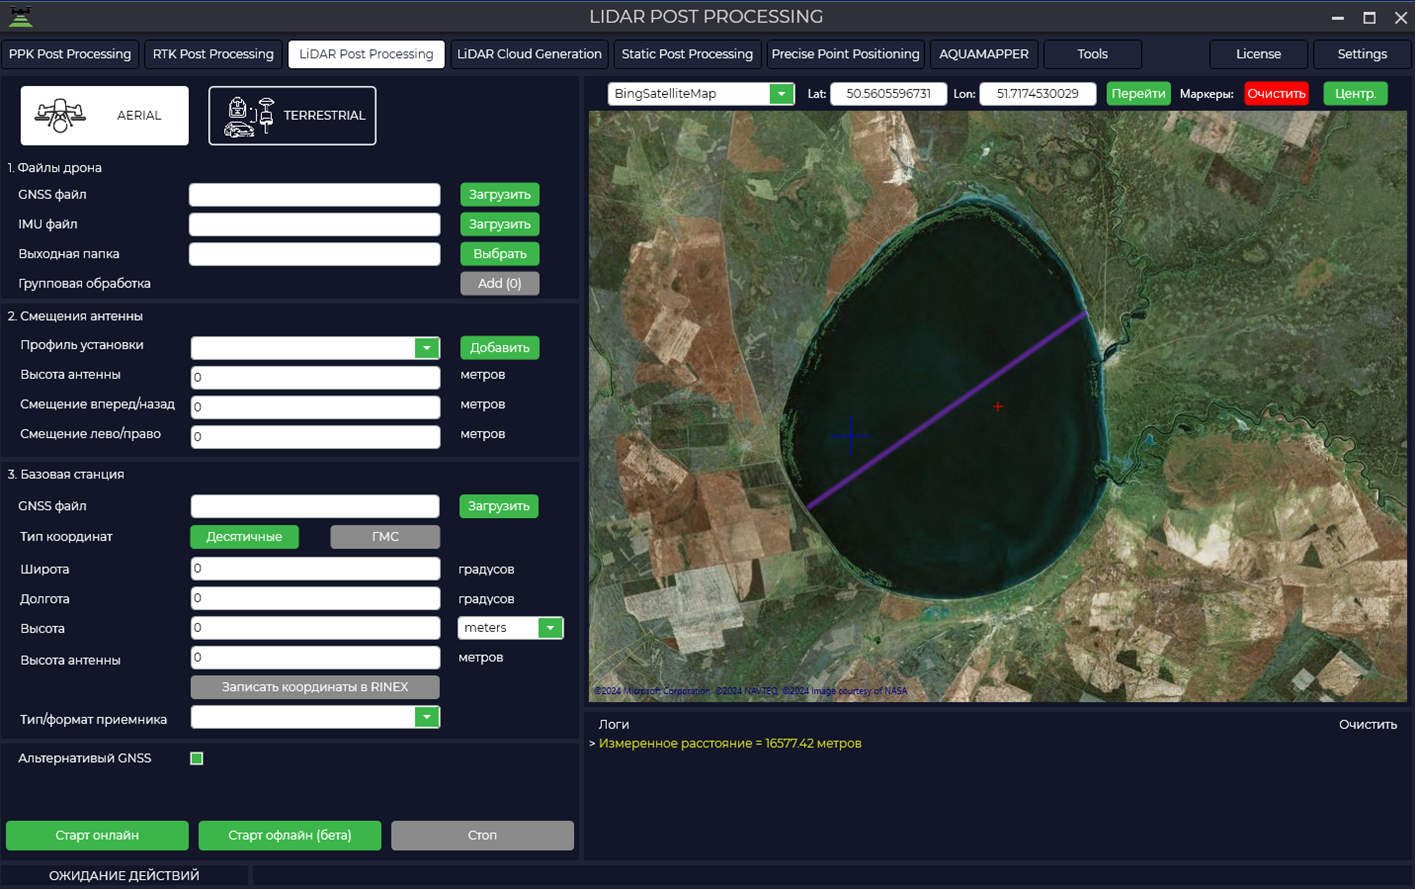
Task: Expand the Тип/формат приемника dropdown
Action: coord(427,718)
